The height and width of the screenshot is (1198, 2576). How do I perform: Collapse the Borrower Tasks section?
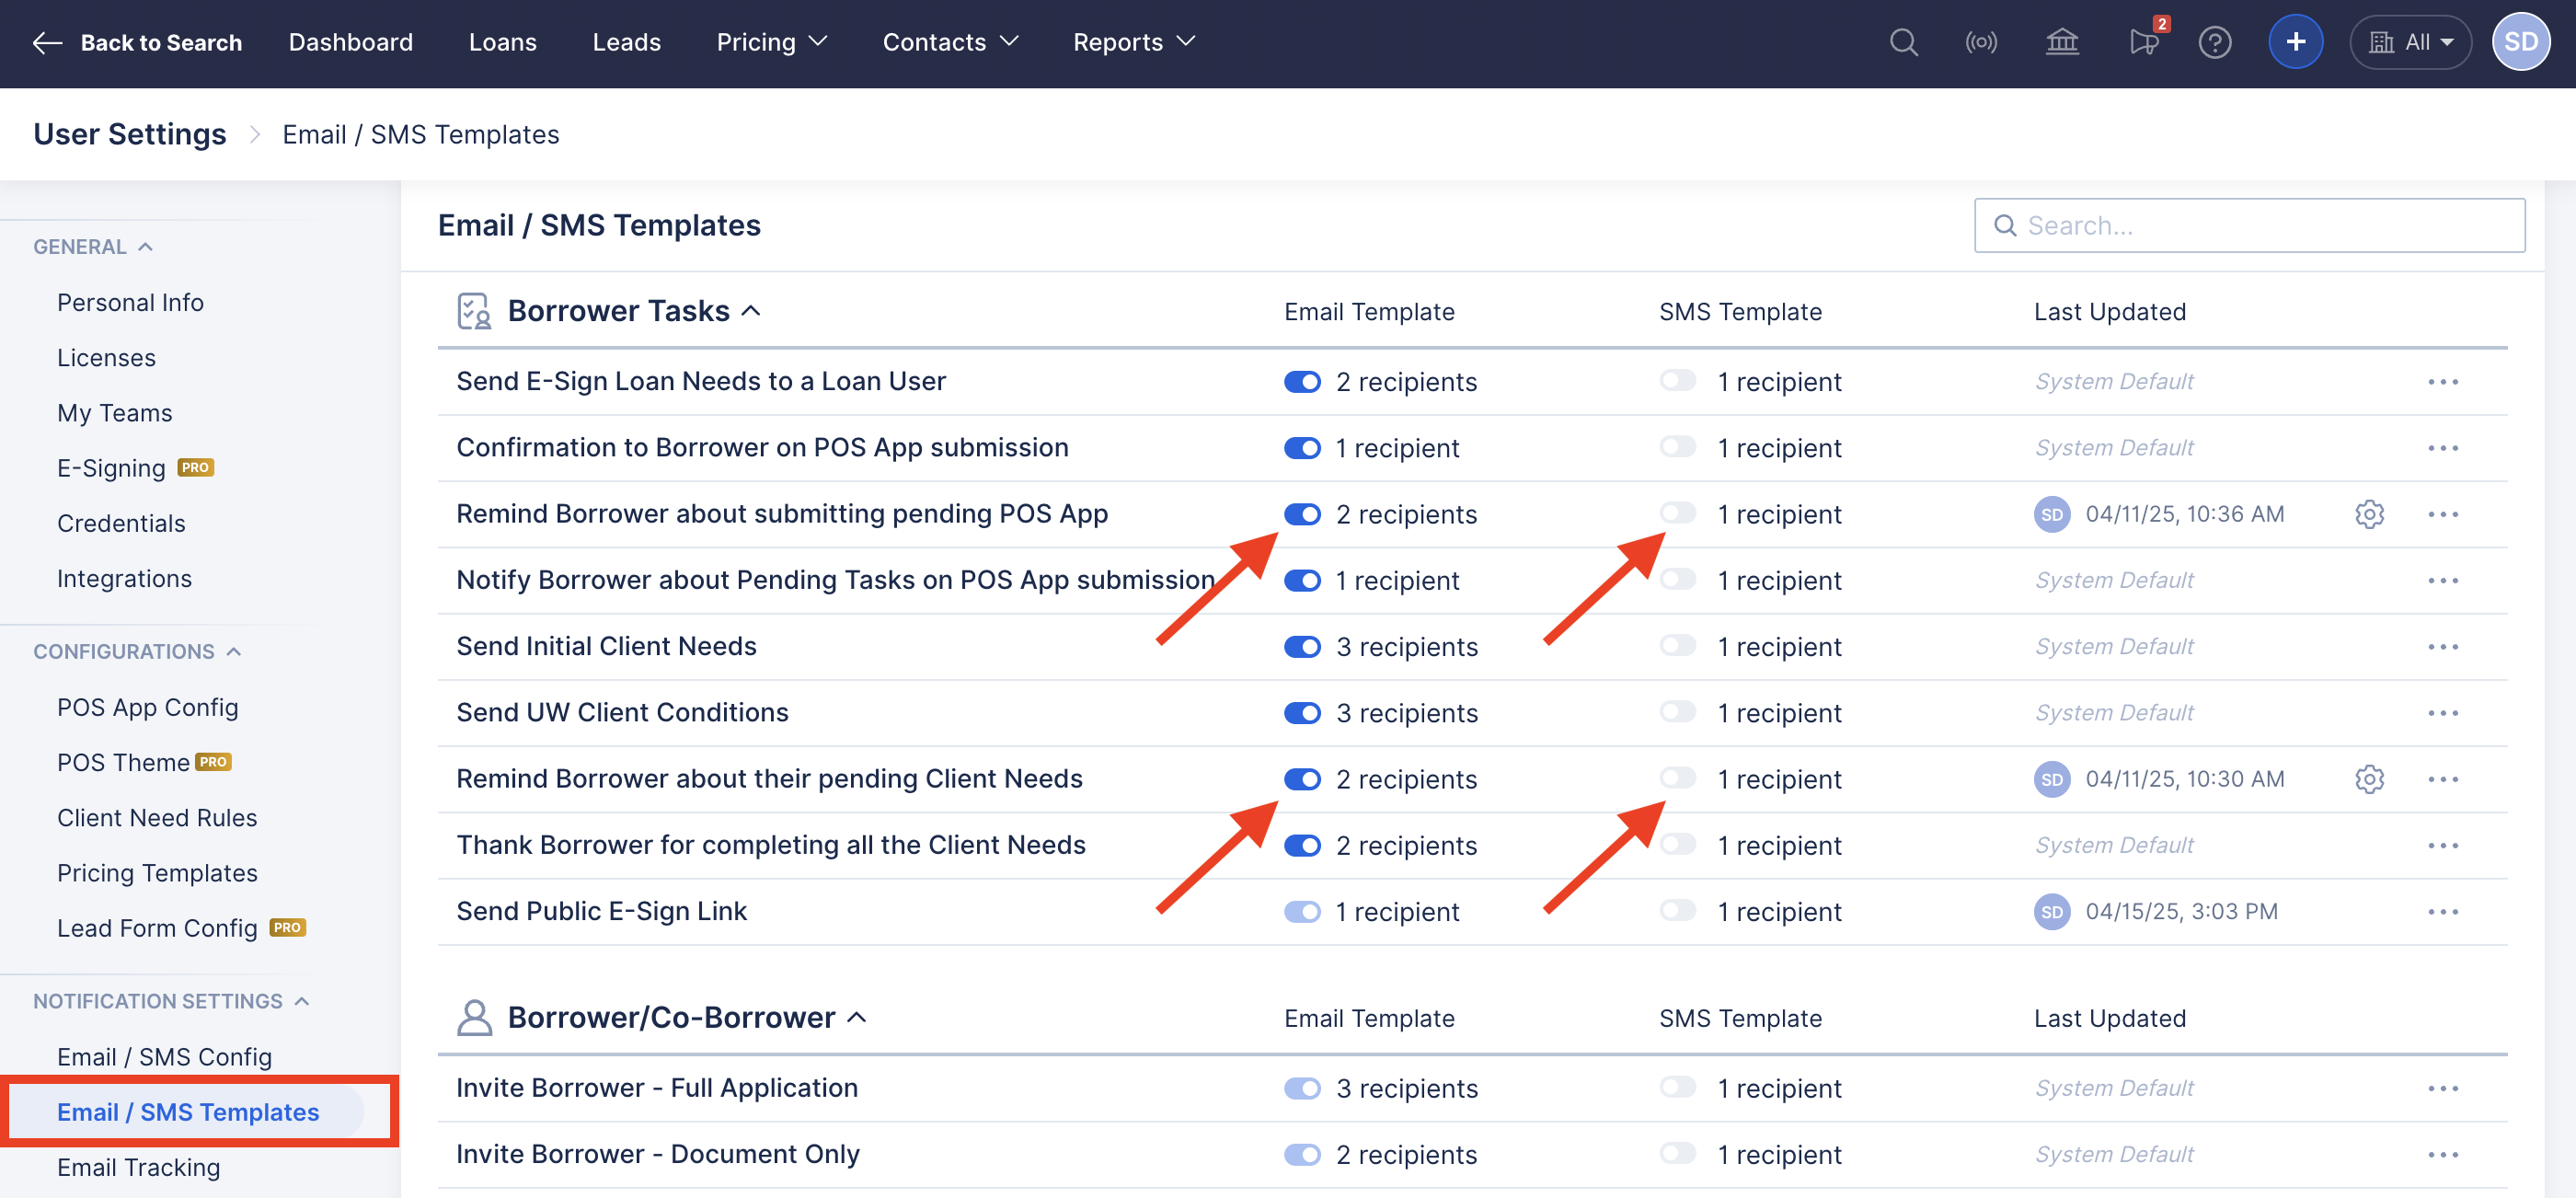point(750,311)
